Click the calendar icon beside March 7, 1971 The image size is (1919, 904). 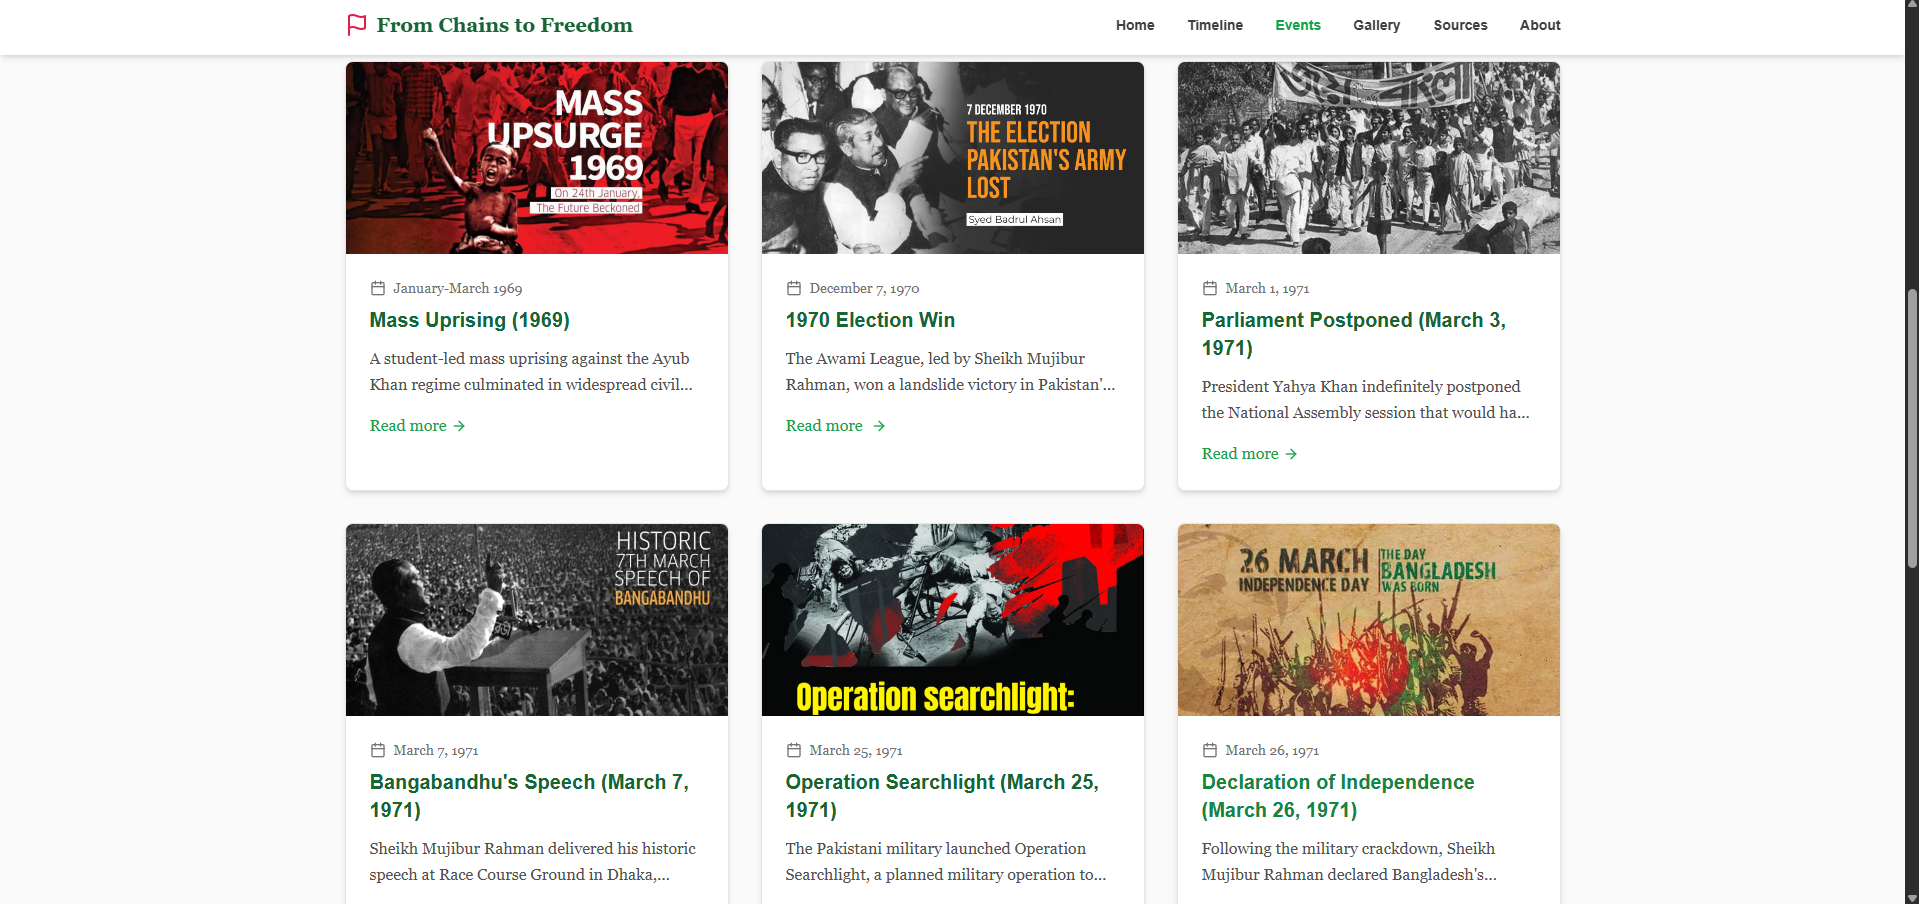[x=378, y=750]
